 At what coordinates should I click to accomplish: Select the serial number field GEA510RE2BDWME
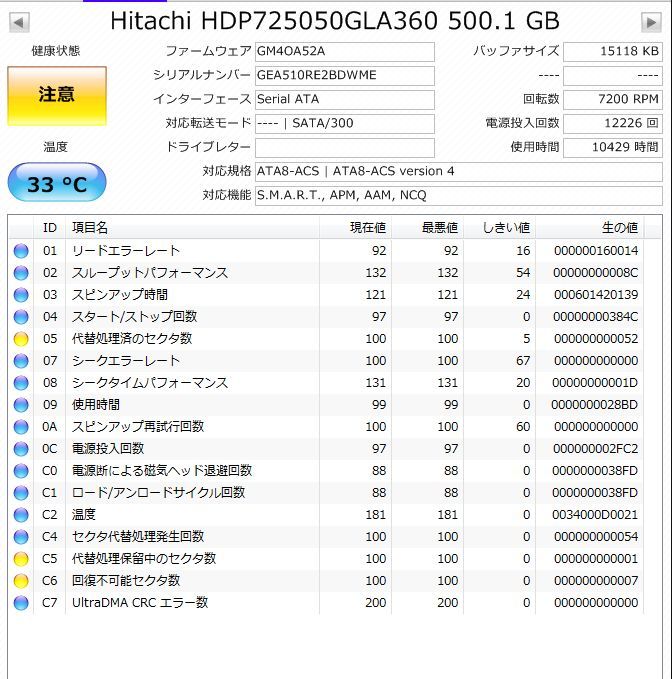(x=345, y=76)
